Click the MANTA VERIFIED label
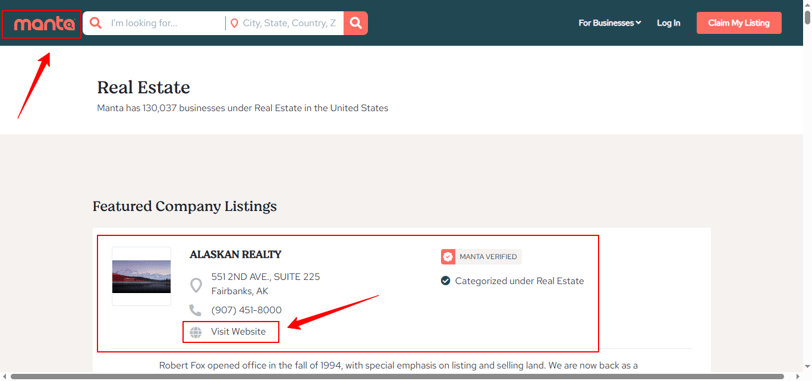The width and height of the screenshot is (812, 381). tap(488, 257)
